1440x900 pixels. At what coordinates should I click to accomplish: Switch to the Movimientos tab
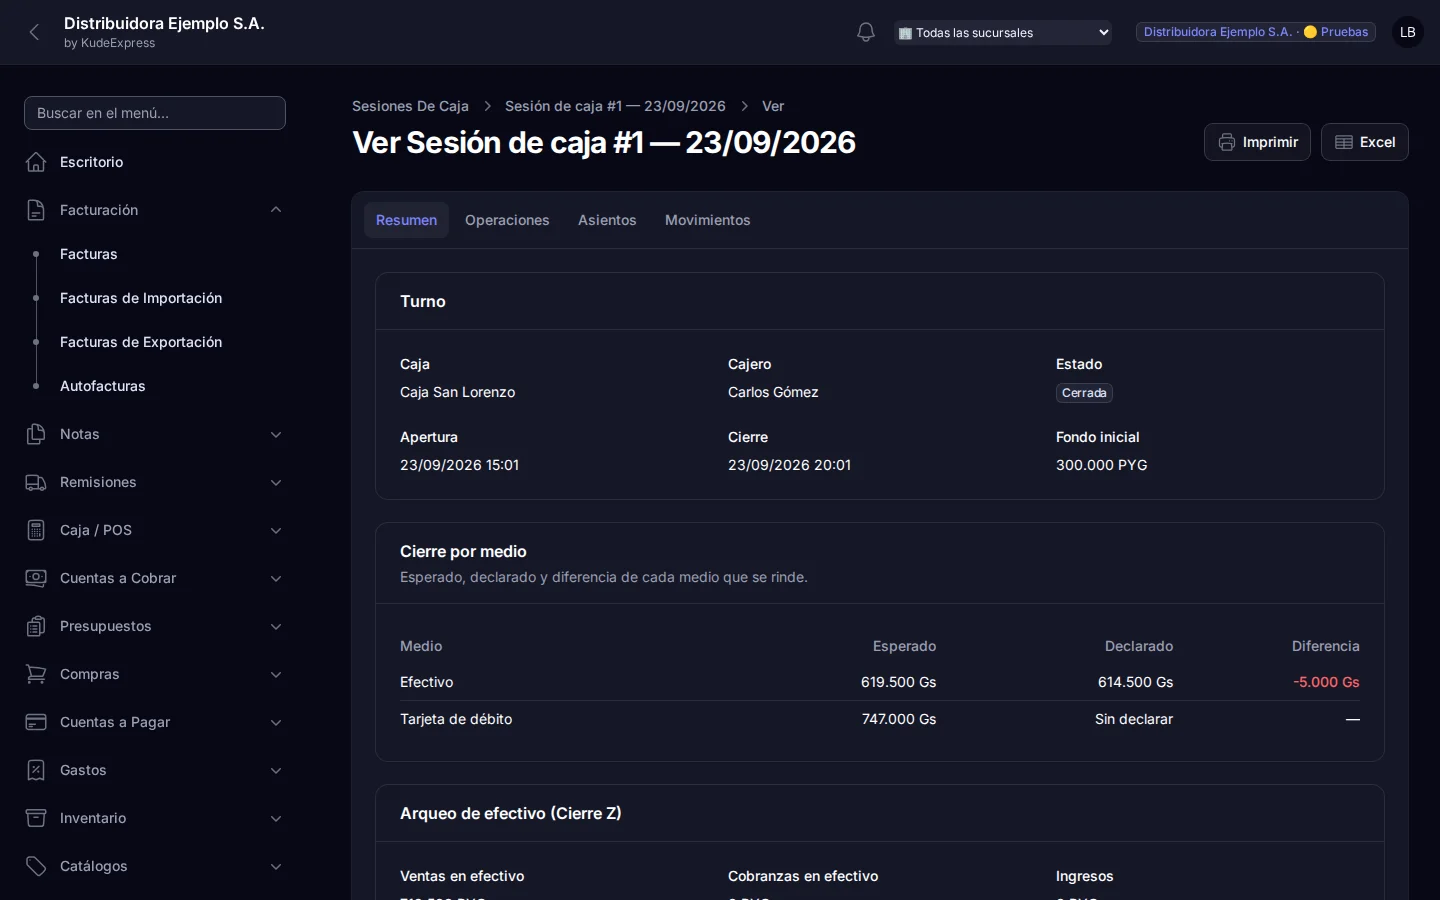(708, 220)
